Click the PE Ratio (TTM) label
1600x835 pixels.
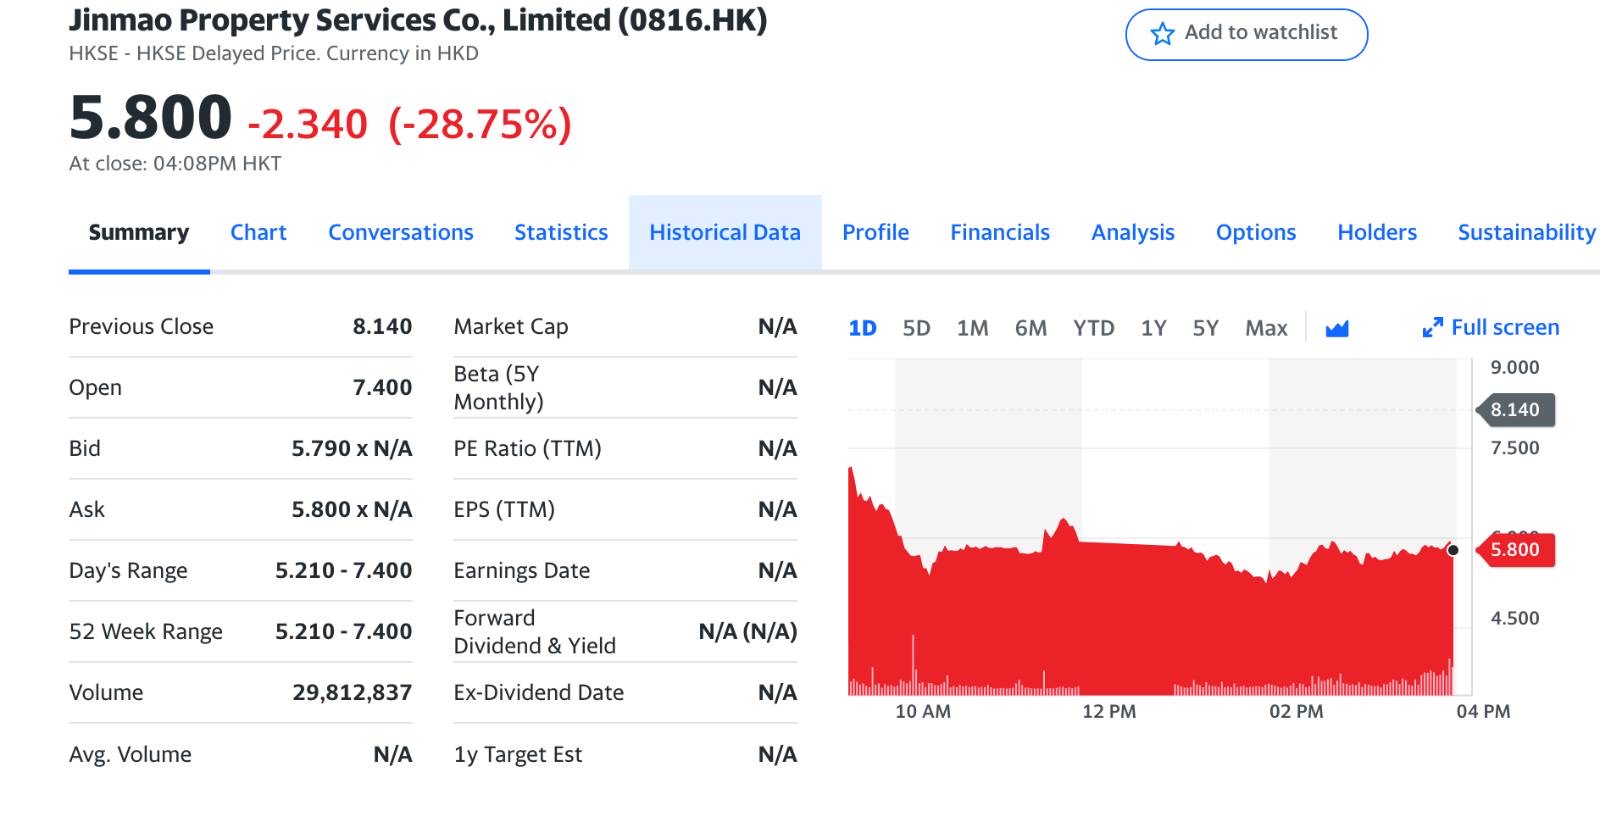point(527,448)
